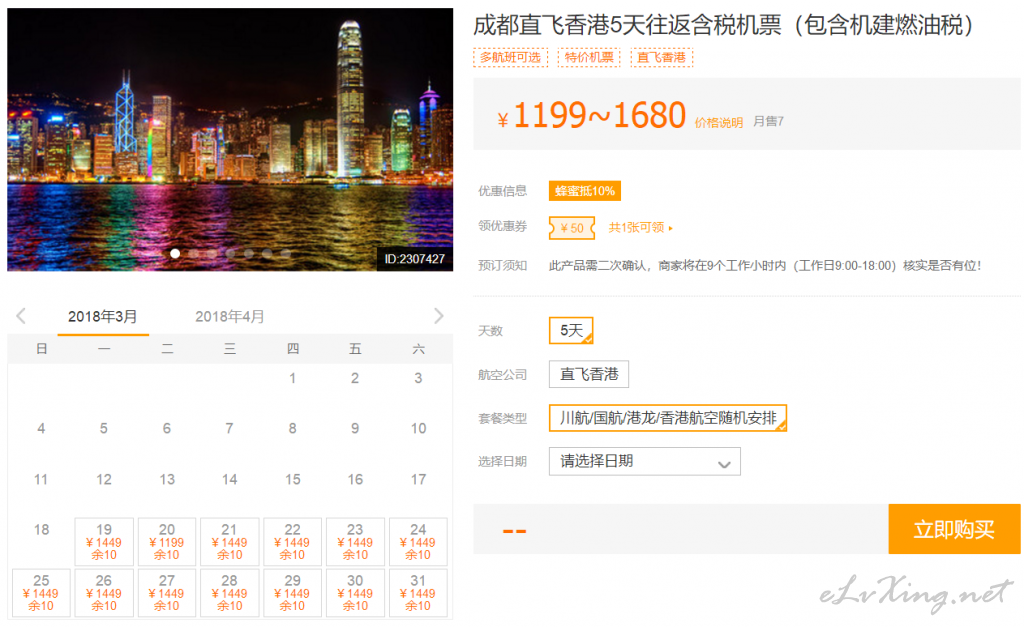Select the 直飞香港 airline option

(x=588, y=374)
